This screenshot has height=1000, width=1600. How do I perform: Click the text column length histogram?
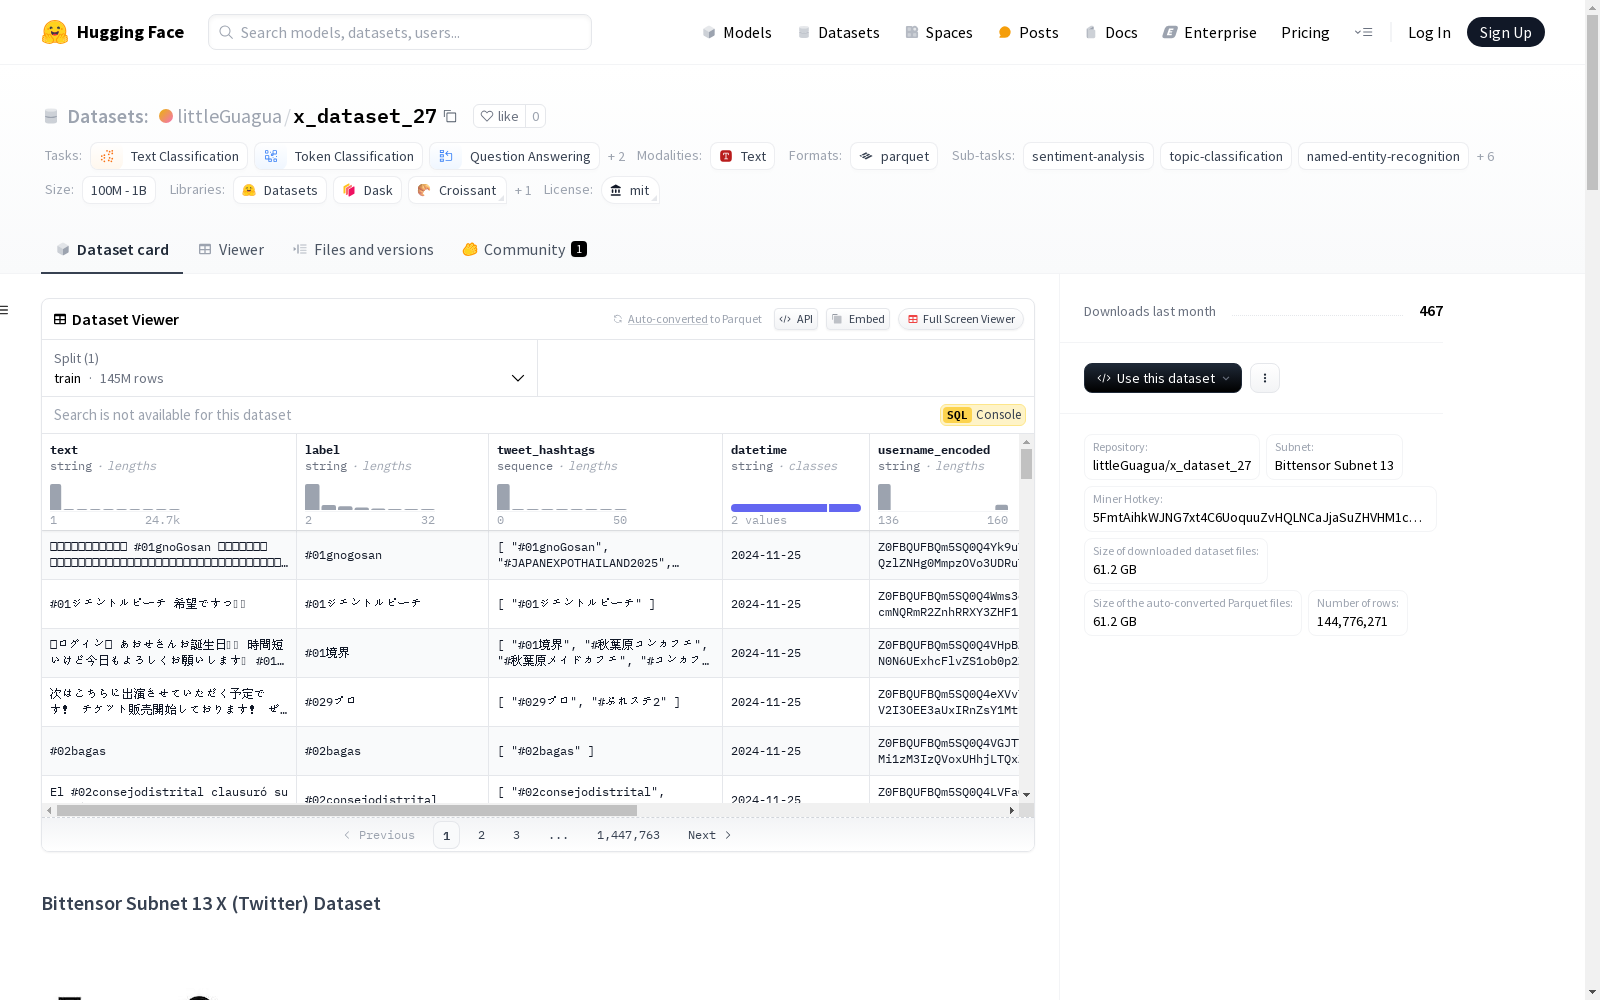pos(115,497)
